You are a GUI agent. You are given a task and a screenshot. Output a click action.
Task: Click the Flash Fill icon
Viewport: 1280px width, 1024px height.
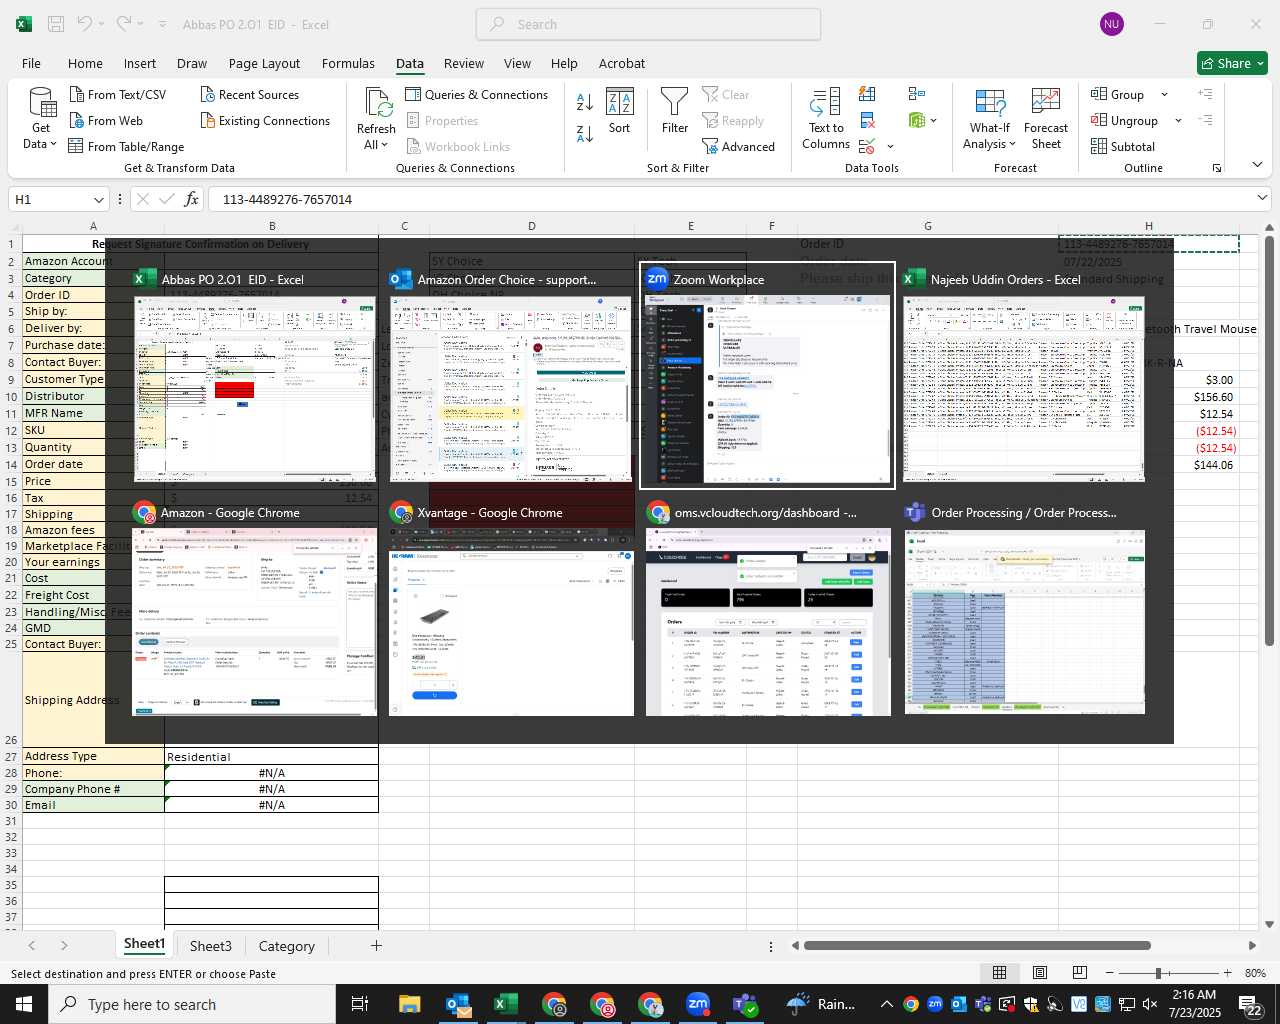868,94
